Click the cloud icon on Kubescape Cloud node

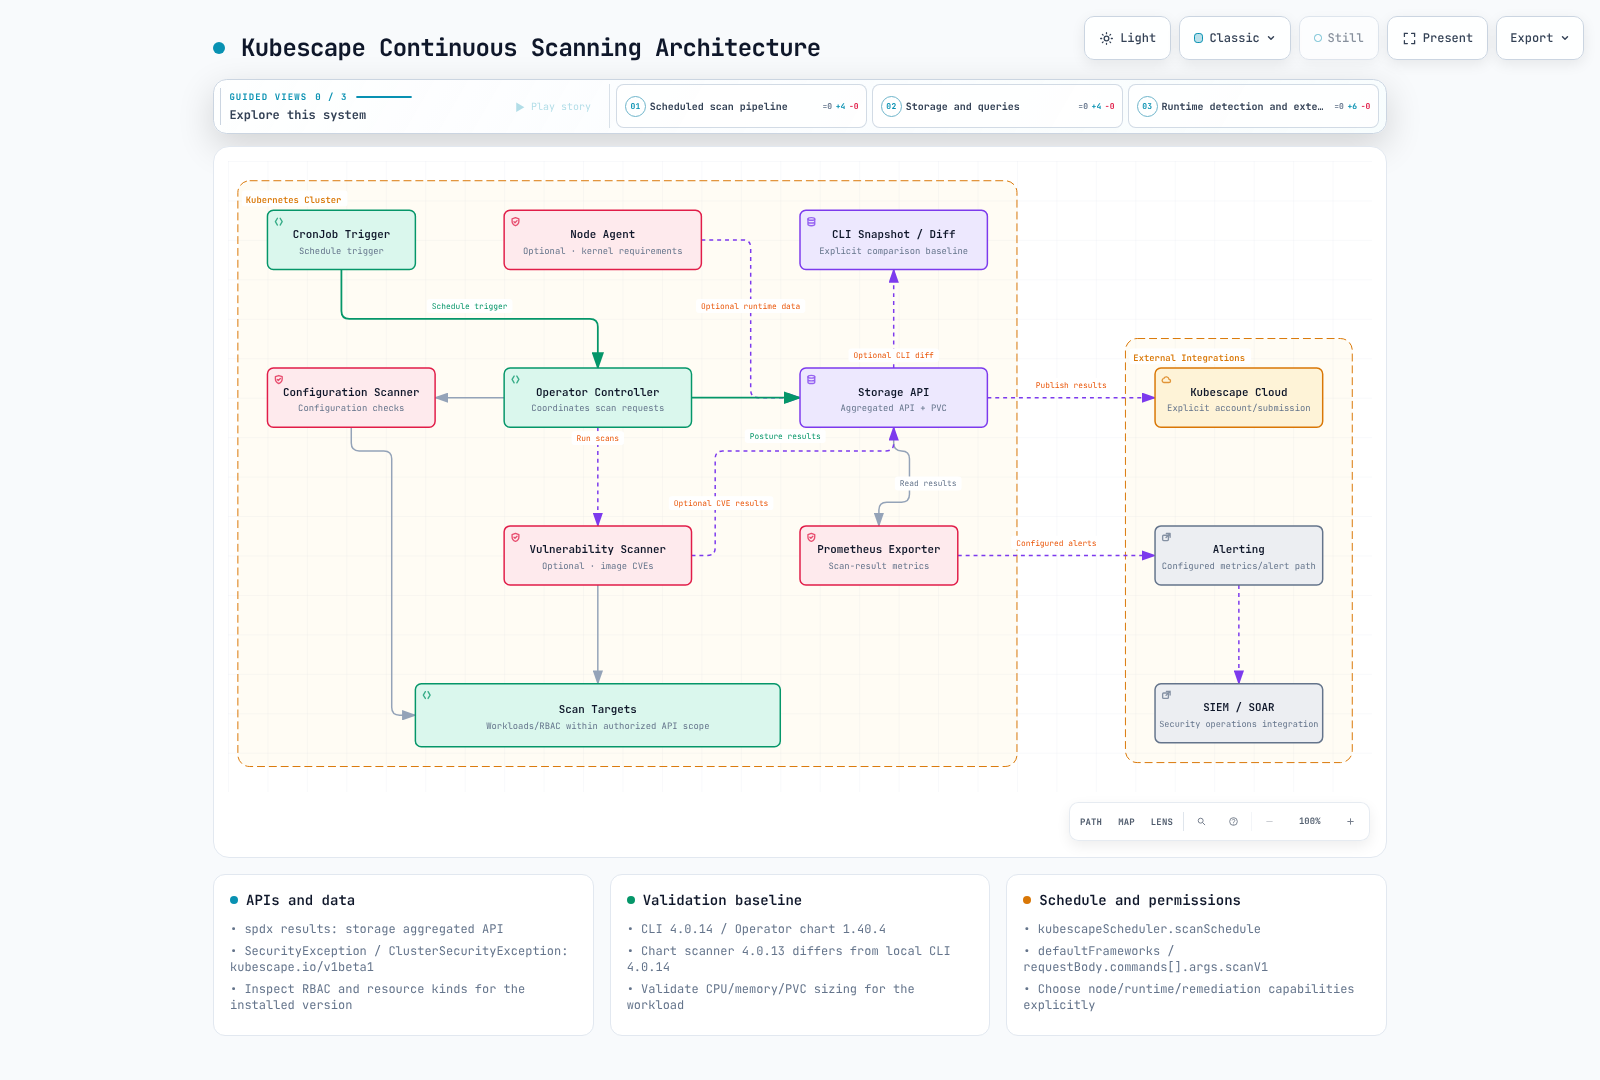point(1166,380)
